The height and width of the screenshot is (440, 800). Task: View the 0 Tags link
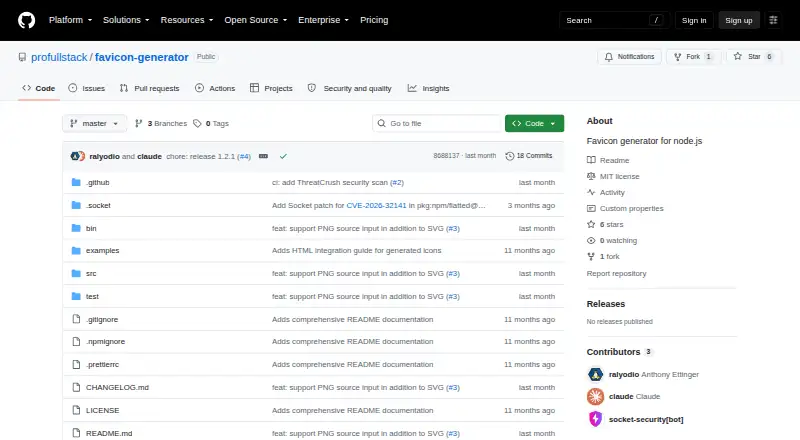point(211,124)
